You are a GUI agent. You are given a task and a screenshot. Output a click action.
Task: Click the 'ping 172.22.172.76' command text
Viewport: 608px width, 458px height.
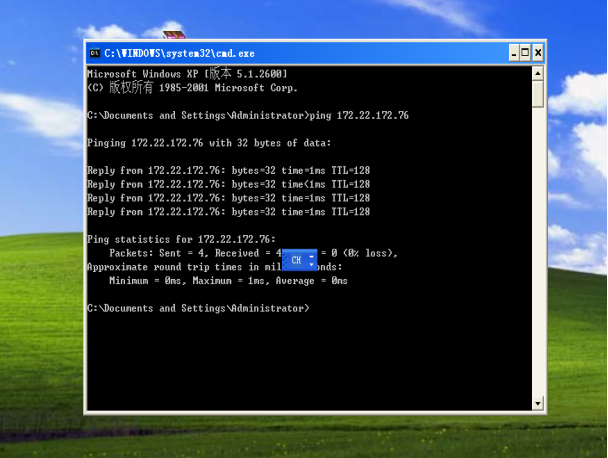pos(359,116)
